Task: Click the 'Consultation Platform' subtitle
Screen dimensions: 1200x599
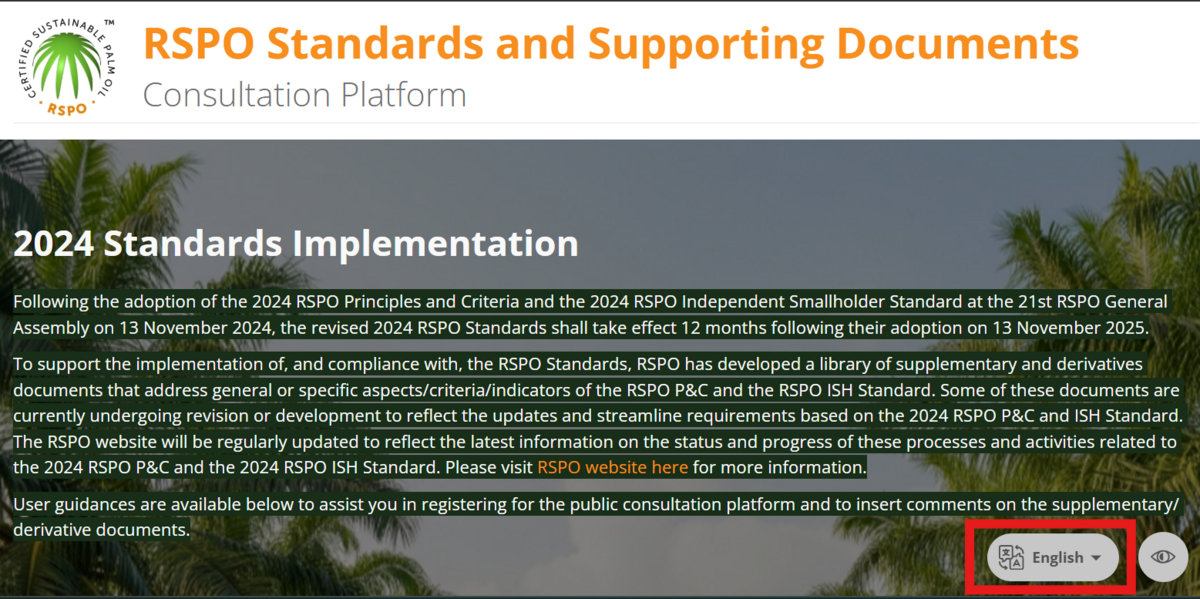Action: (304, 95)
